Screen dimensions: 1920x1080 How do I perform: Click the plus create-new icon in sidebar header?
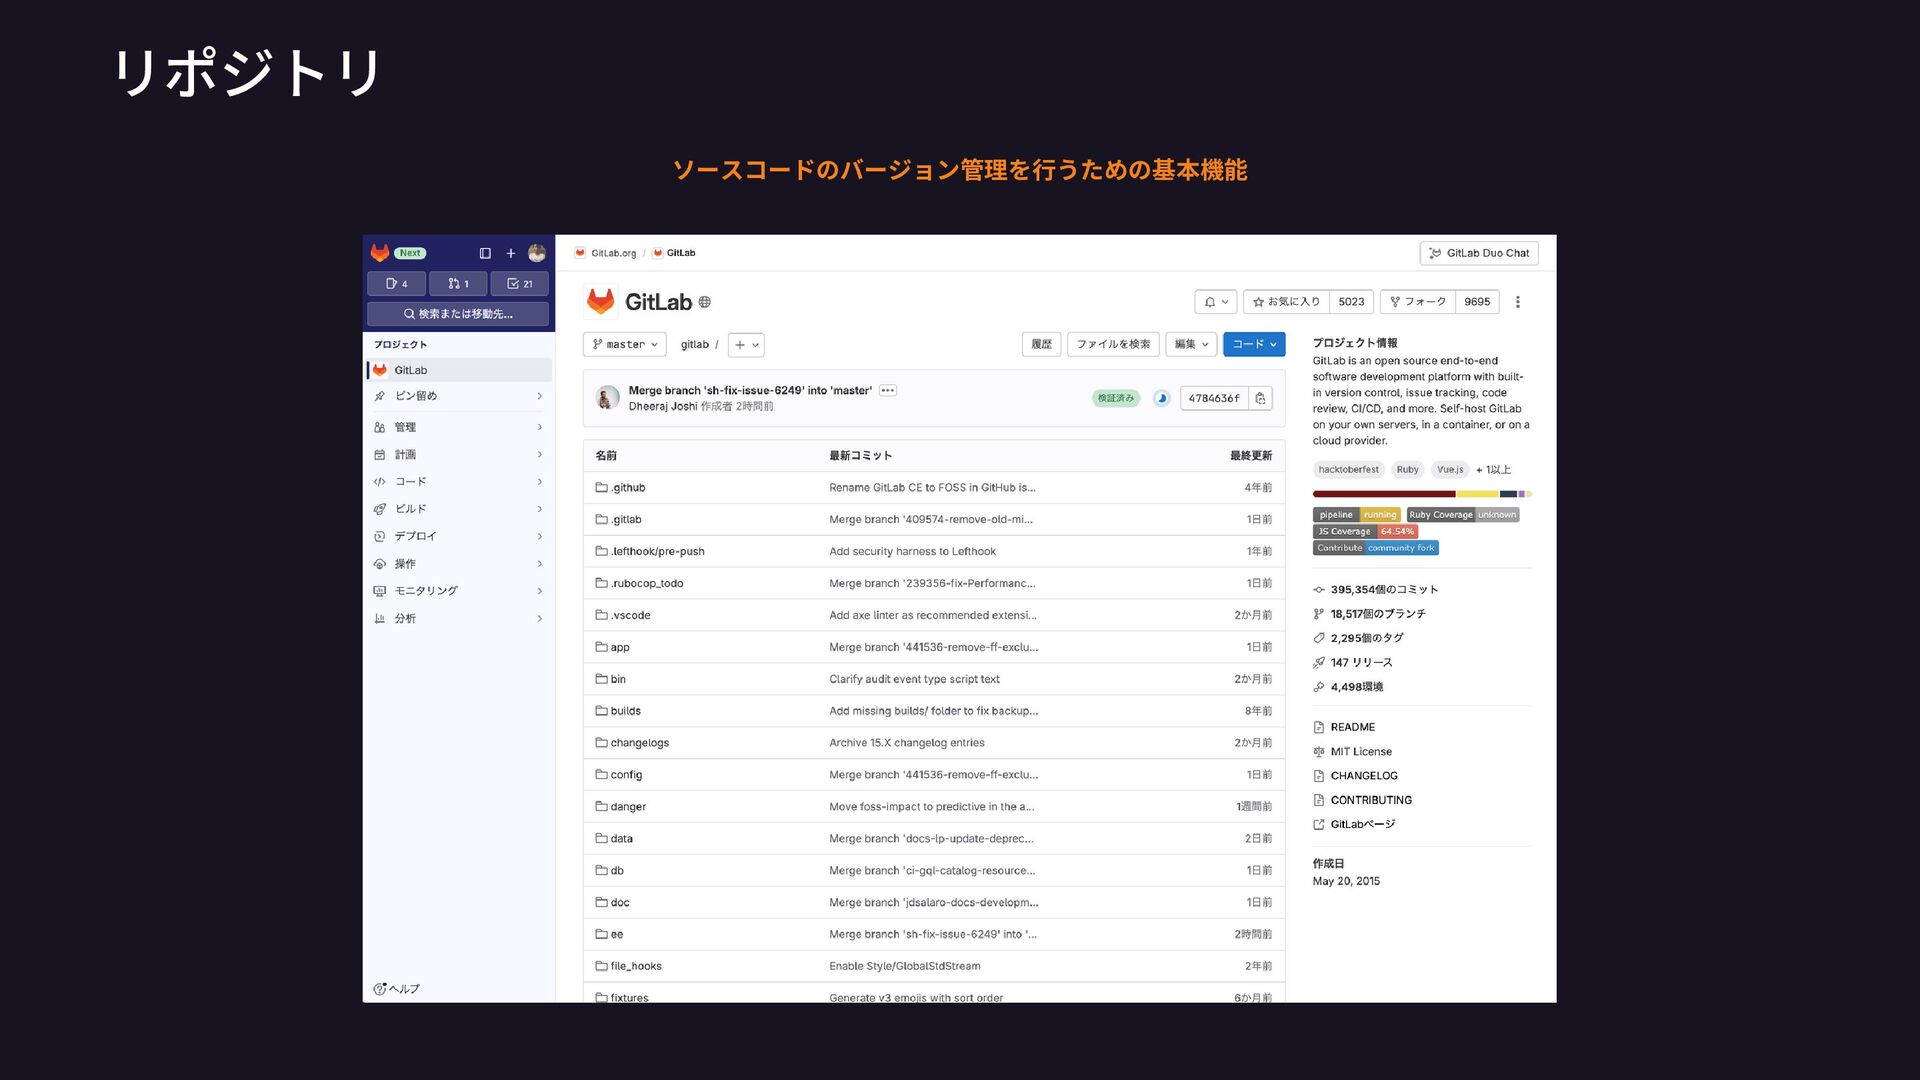point(510,254)
